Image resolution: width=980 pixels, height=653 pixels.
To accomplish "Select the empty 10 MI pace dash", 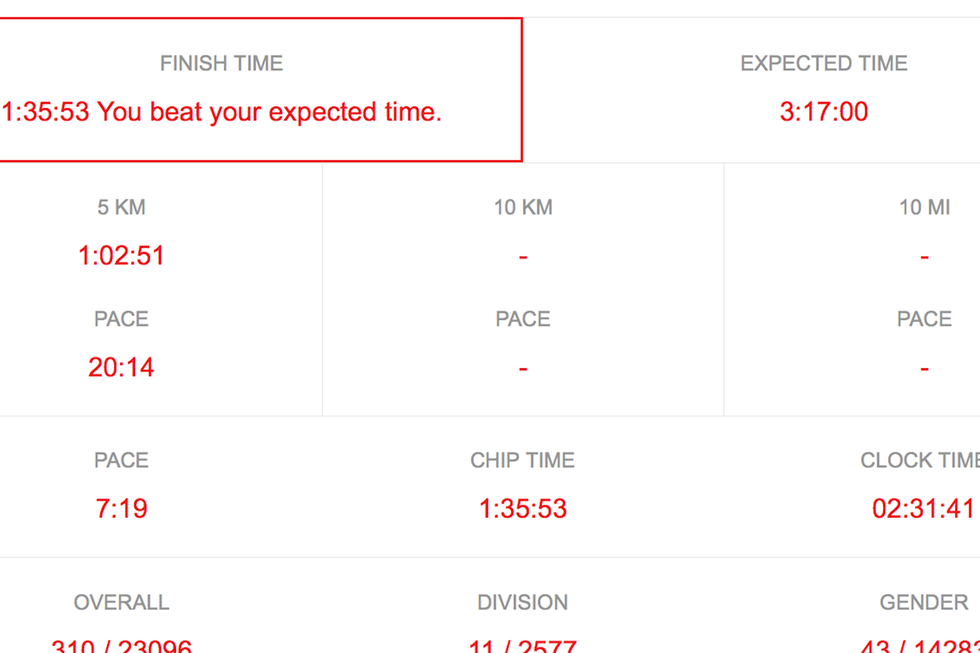I will (924, 369).
